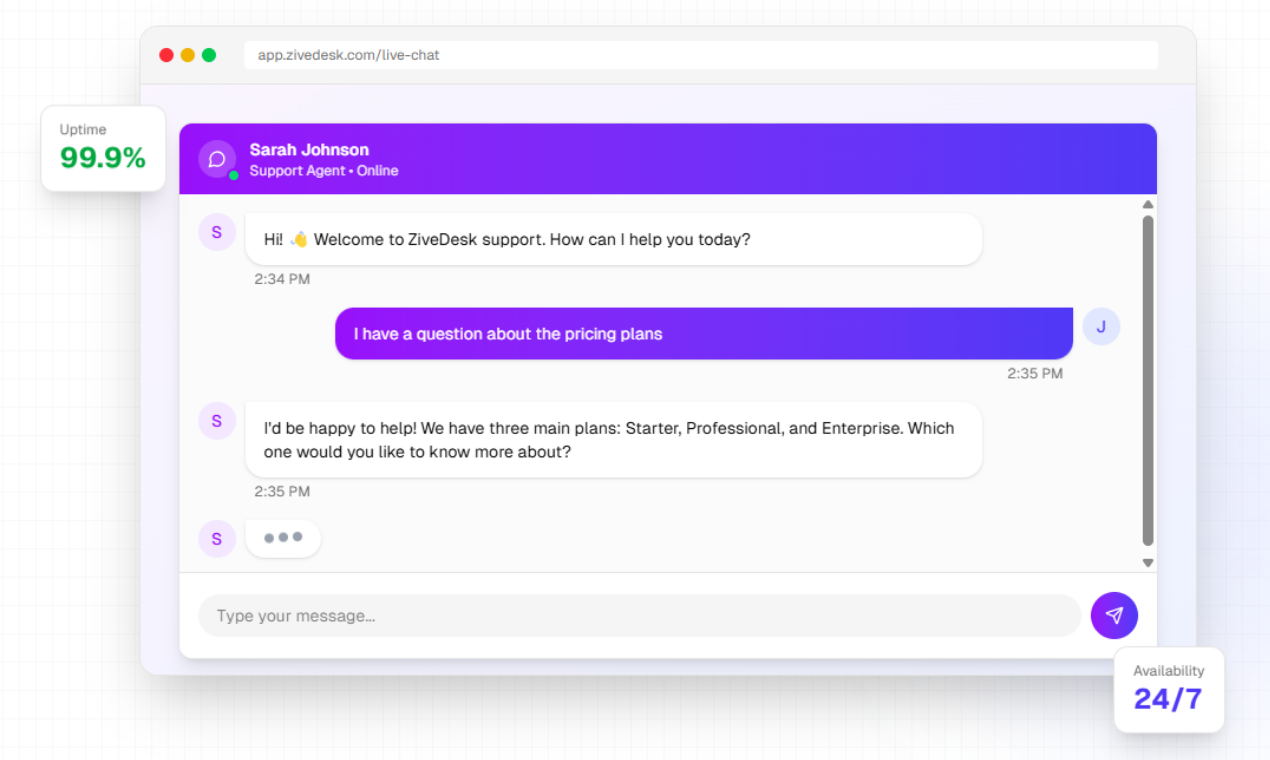Click the app.zivedesk.com/live-chat address bar
The width and height of the screenshot is (1270, 760).
tap(701, 55)
